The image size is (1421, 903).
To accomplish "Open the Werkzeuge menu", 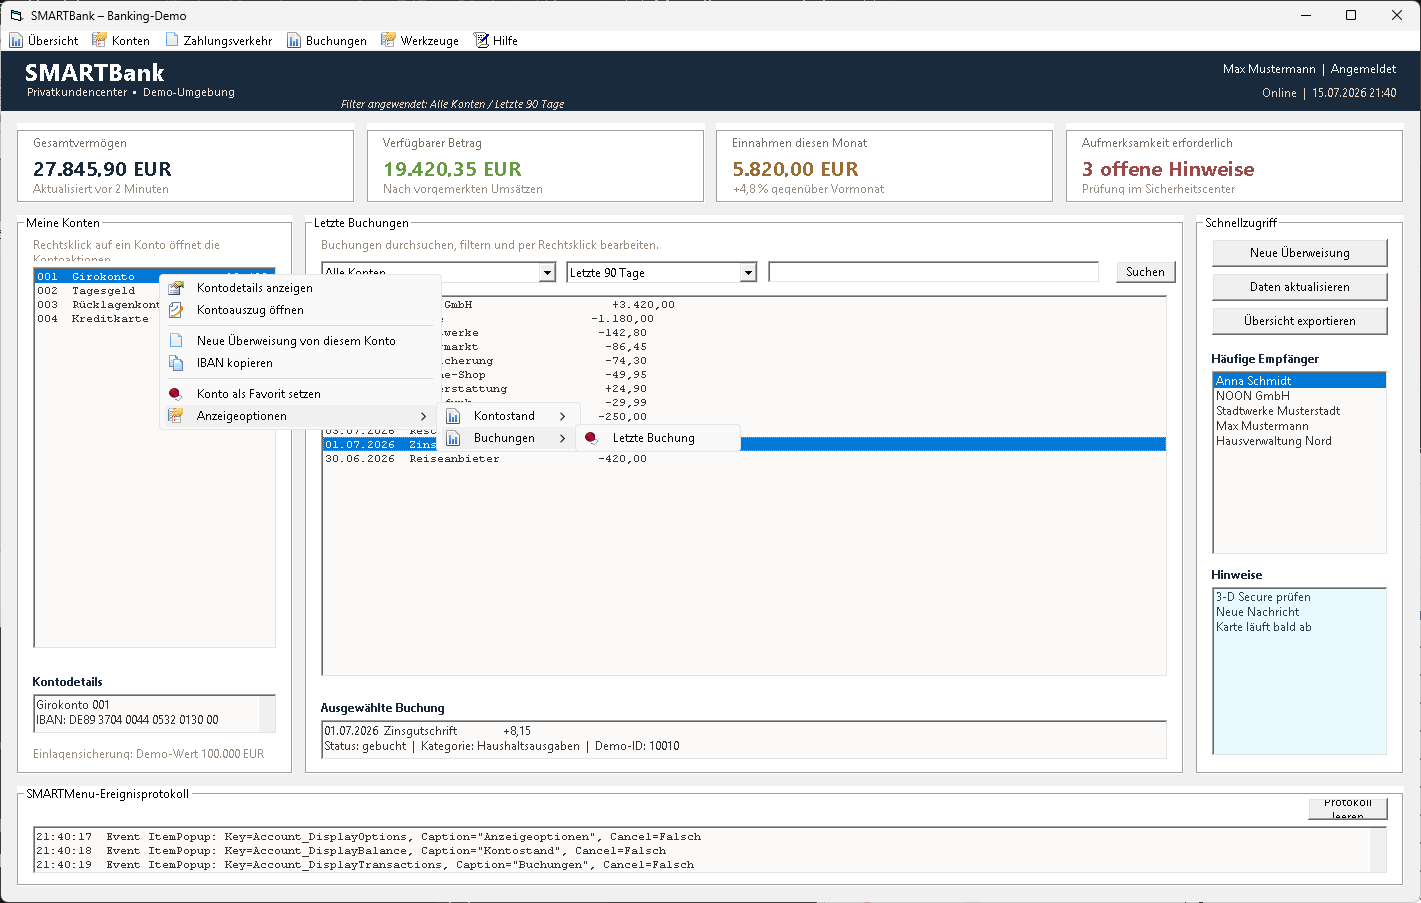I will (x=420, y=41).
